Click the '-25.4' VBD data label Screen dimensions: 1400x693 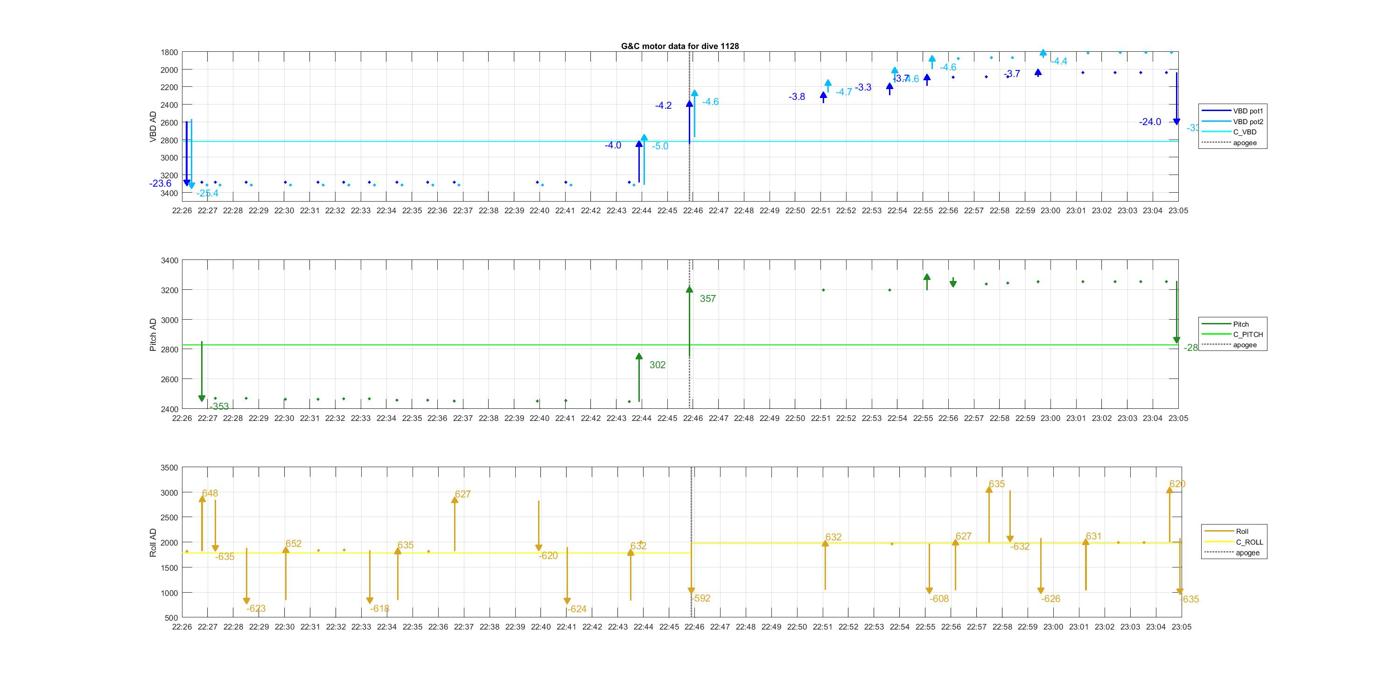[207, 194]
